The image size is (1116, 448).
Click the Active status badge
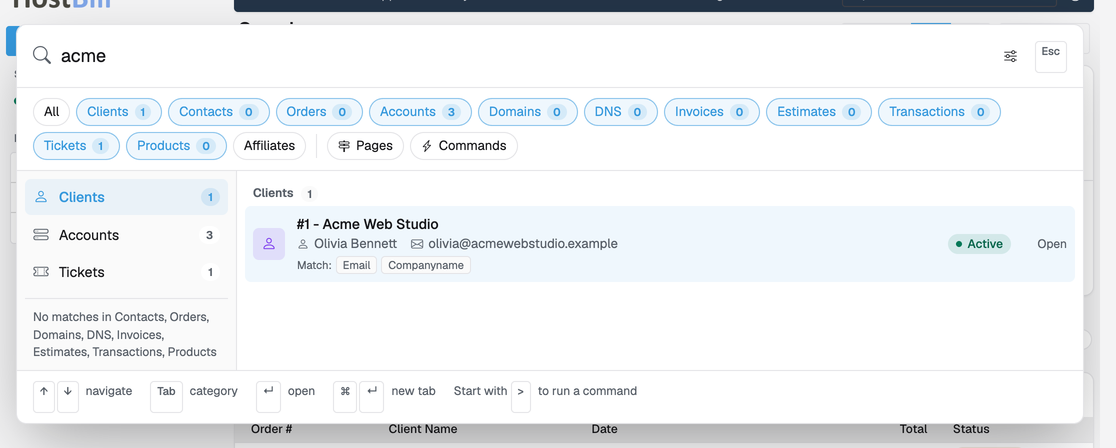pyautogui.click(x=979, y=244)
